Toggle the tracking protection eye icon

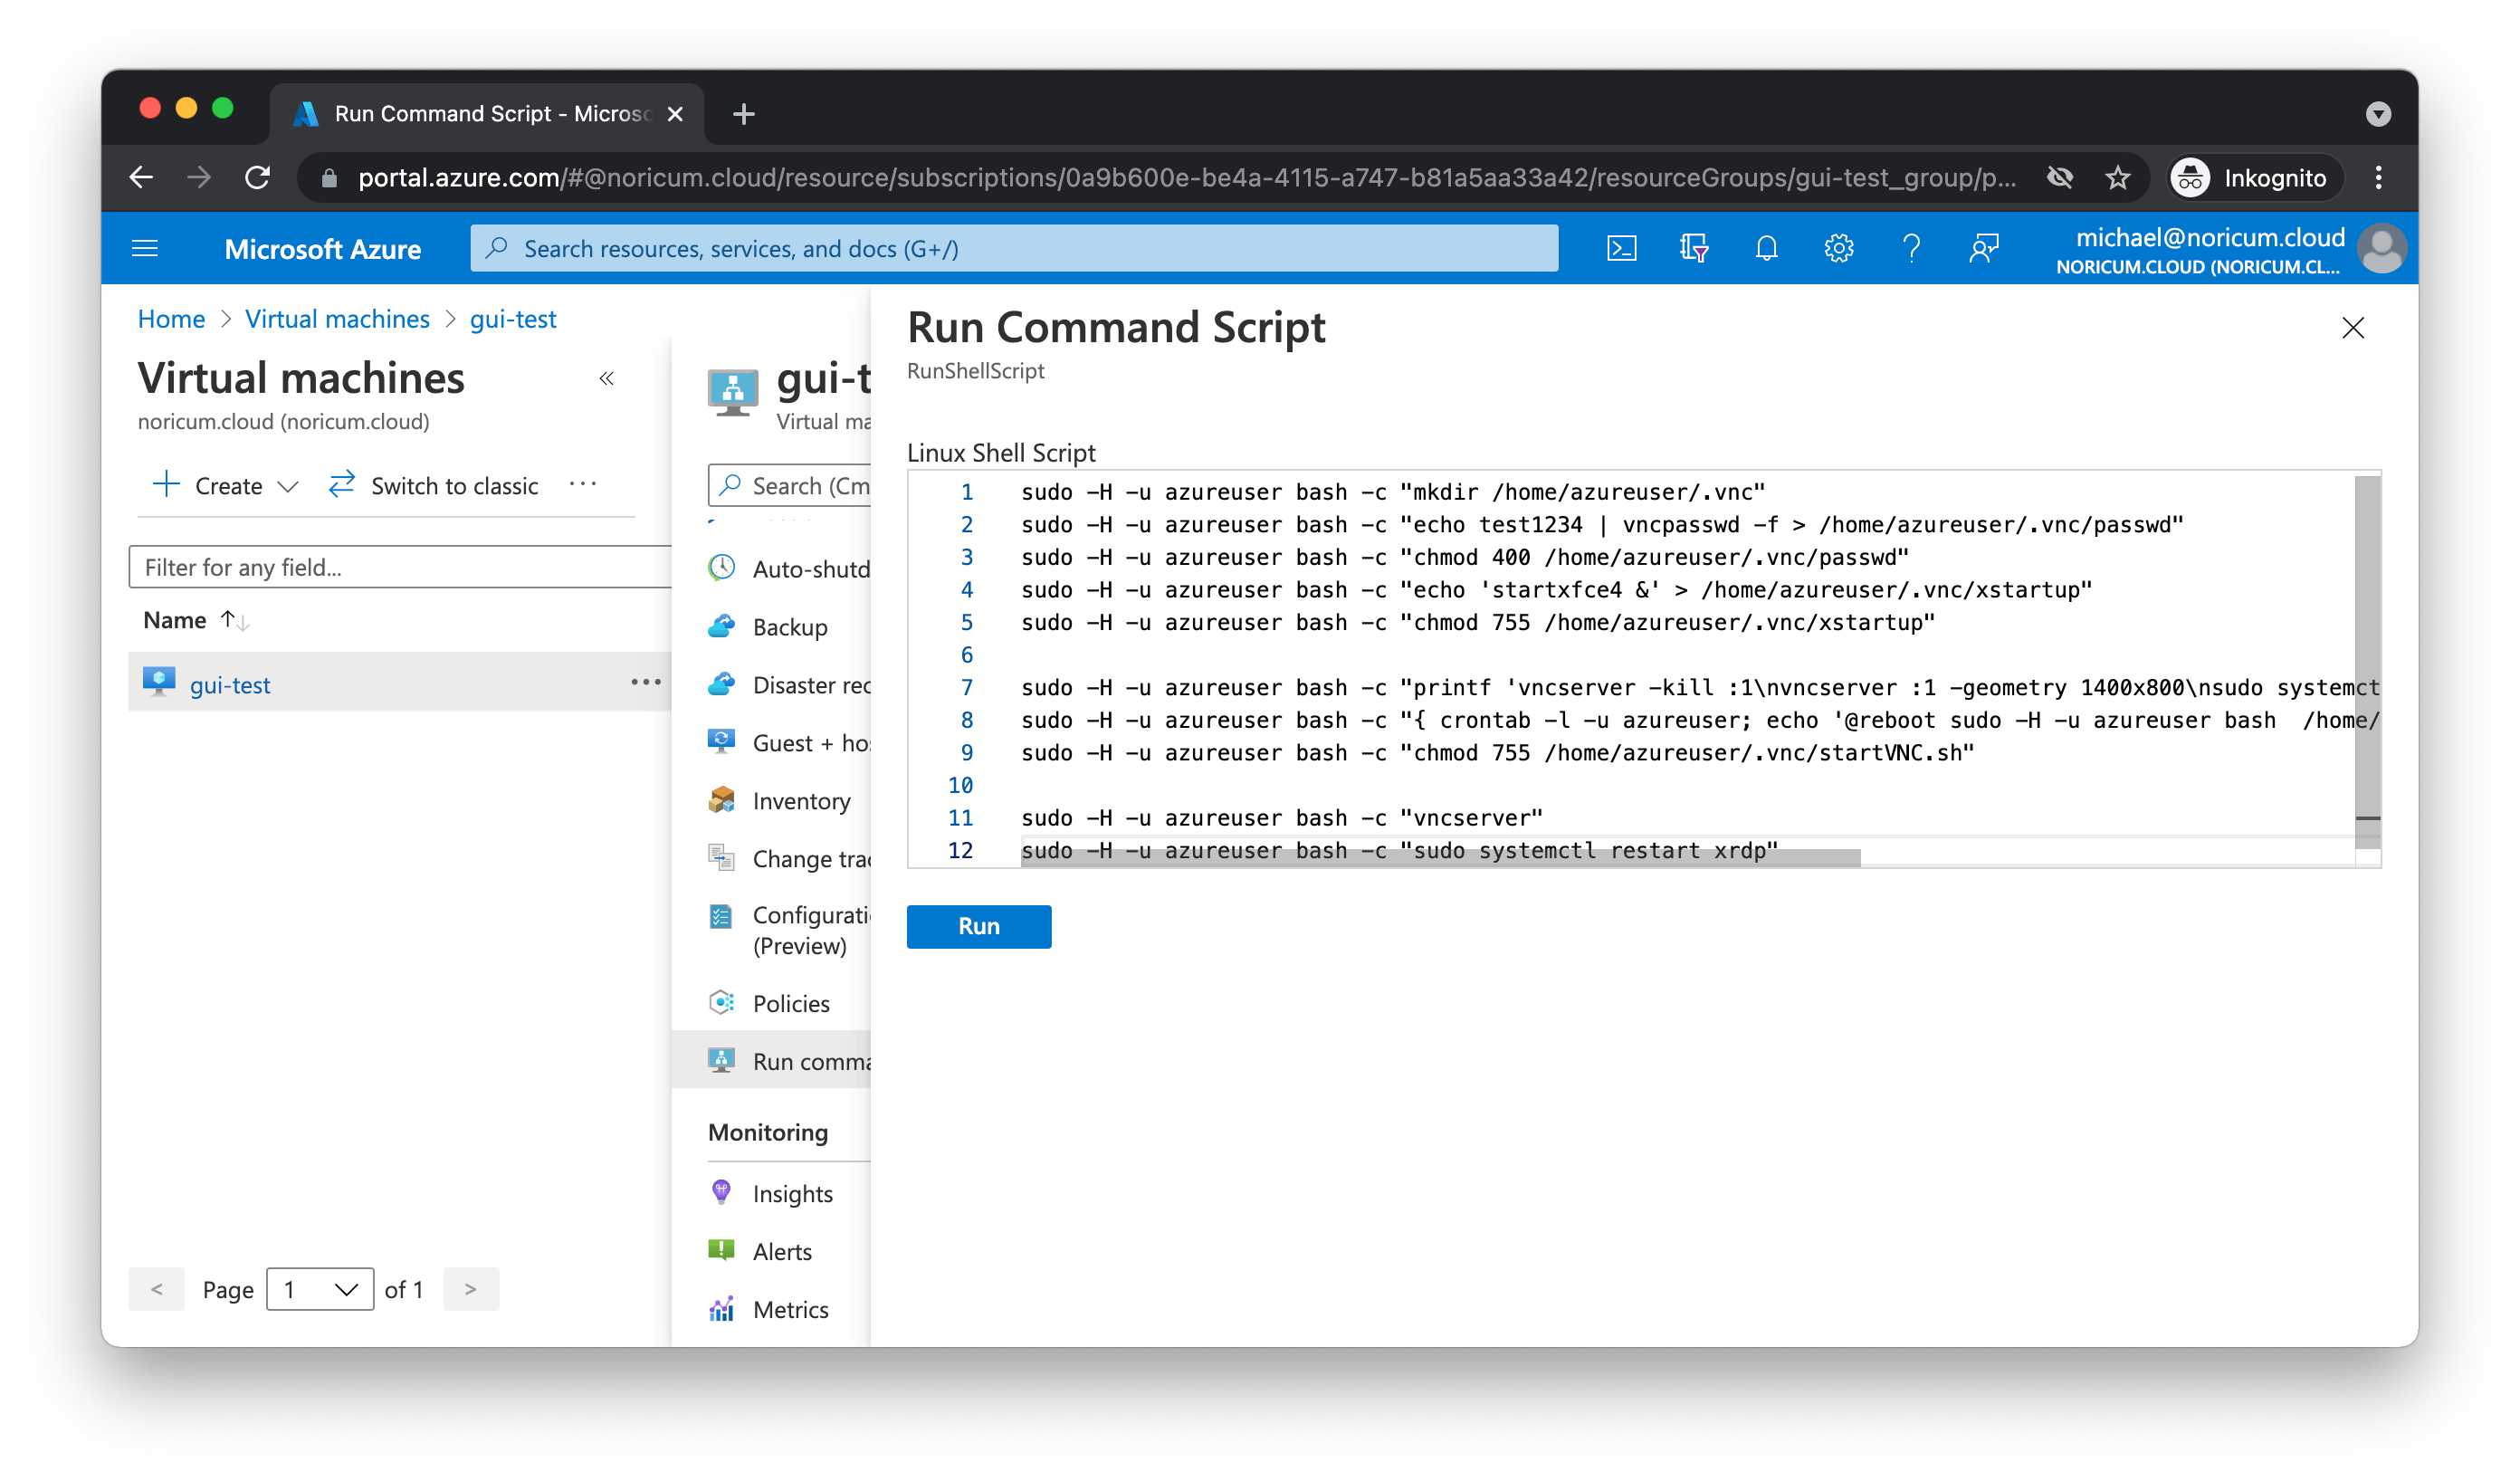(x=2059, y=178)
